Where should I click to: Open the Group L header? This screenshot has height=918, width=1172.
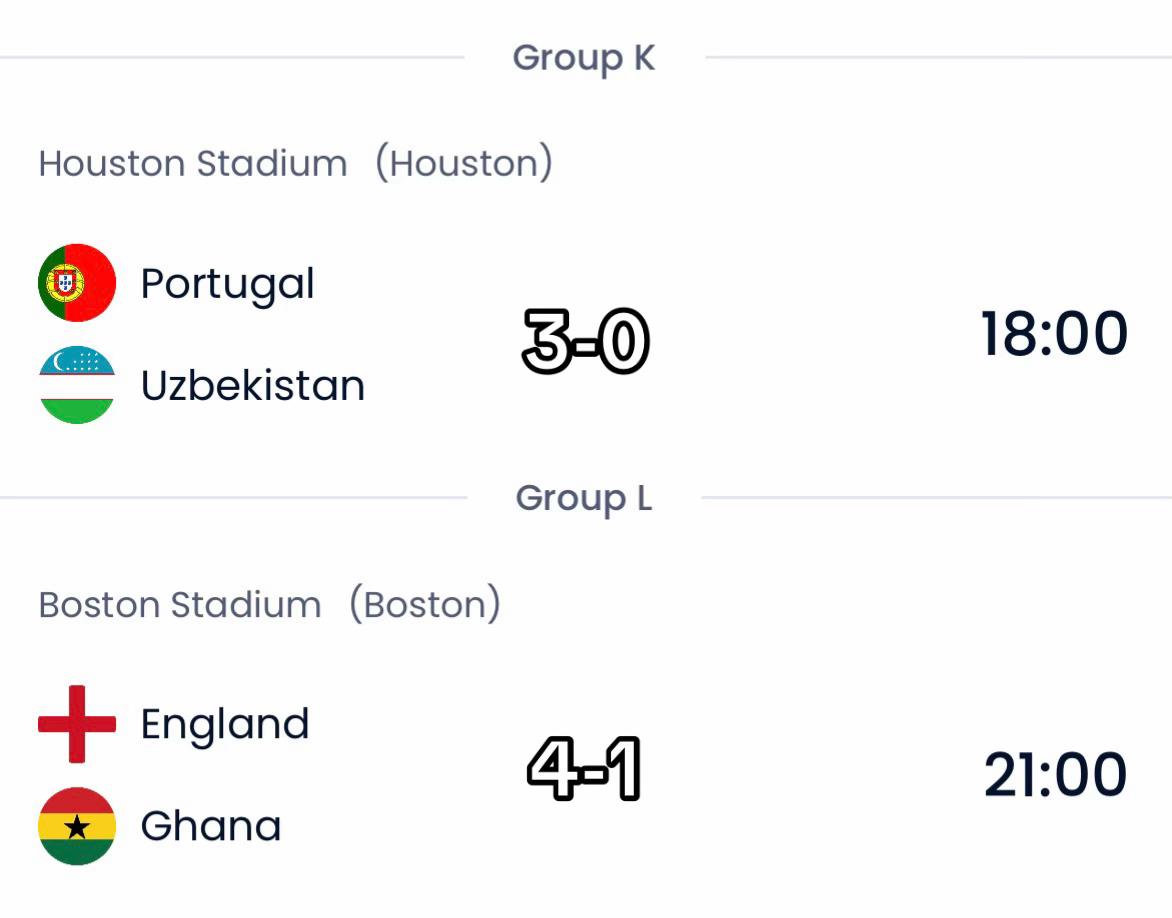click(x=584, y=498)
